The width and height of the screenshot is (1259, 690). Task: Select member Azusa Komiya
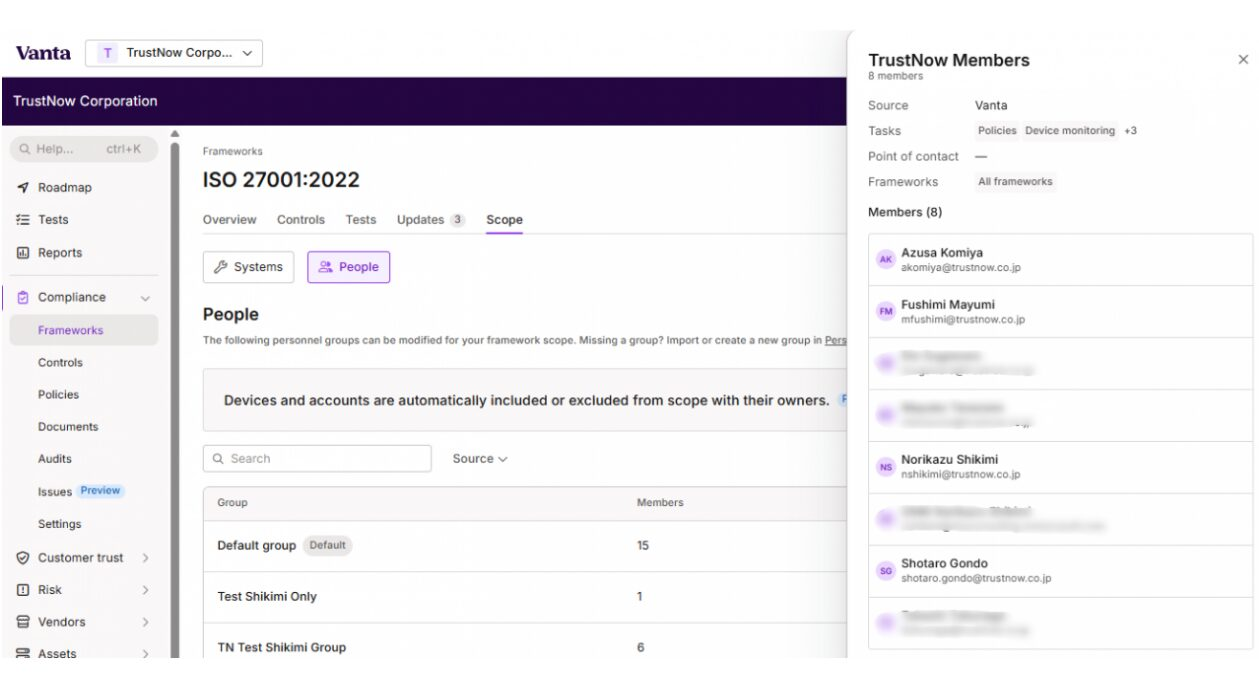click(x=1060, y=260)
